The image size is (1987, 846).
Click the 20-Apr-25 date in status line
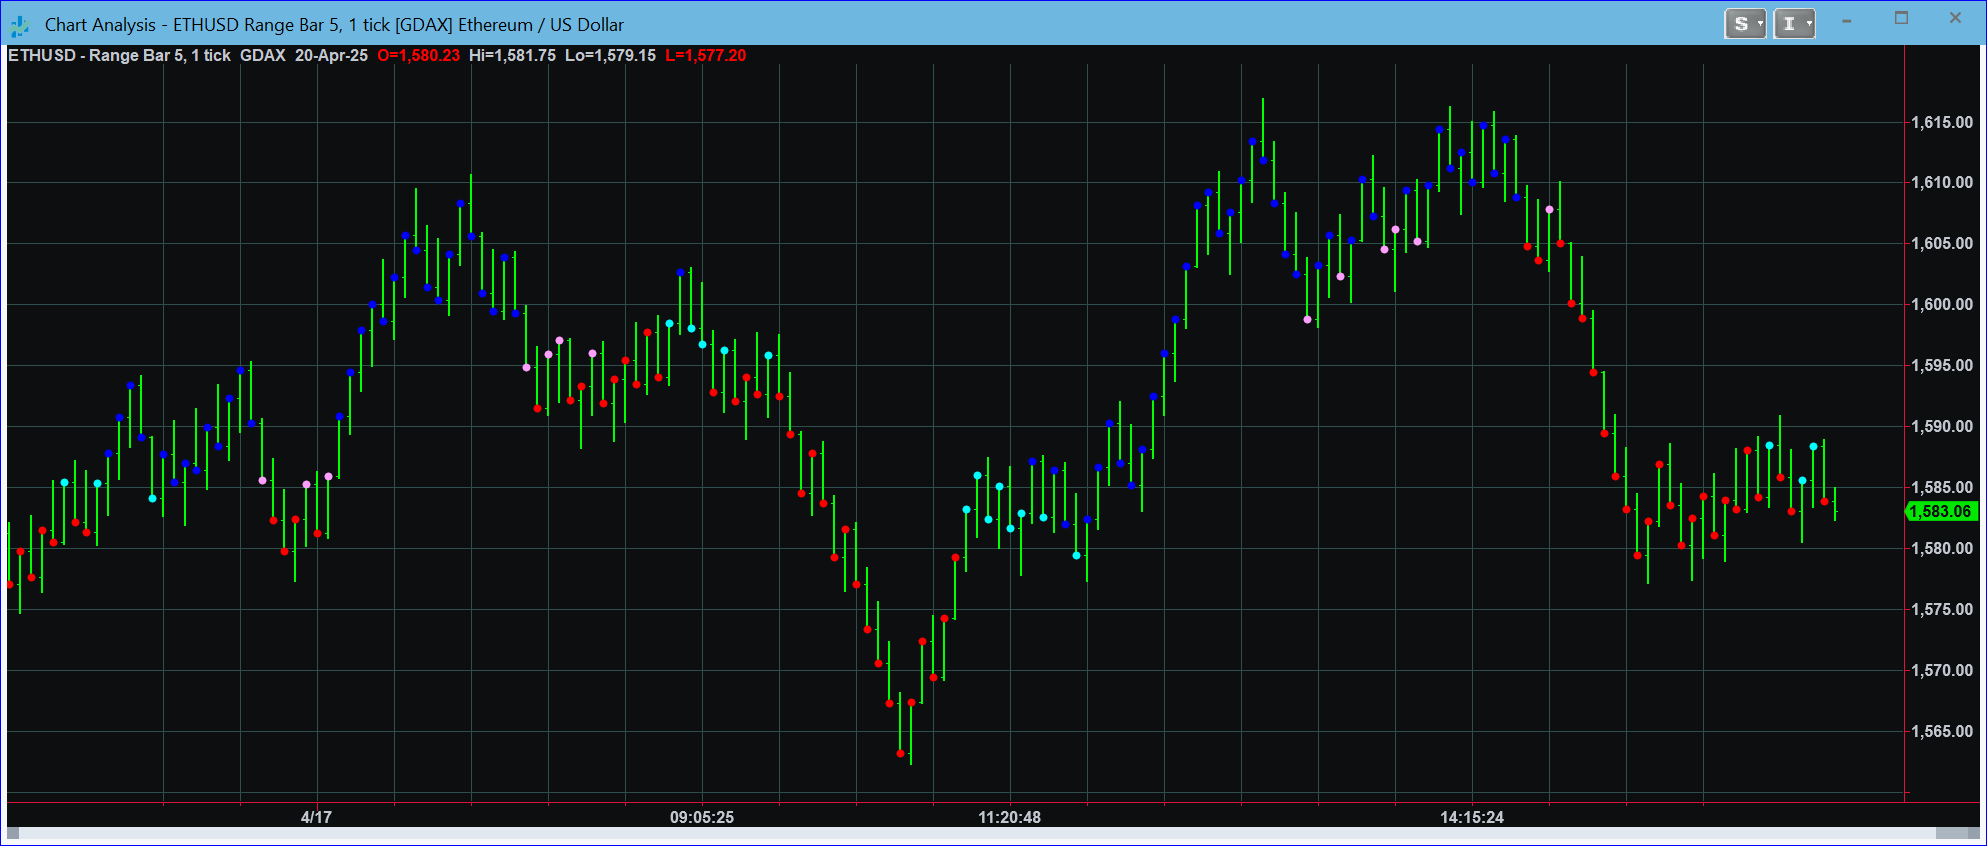(331, 56)
